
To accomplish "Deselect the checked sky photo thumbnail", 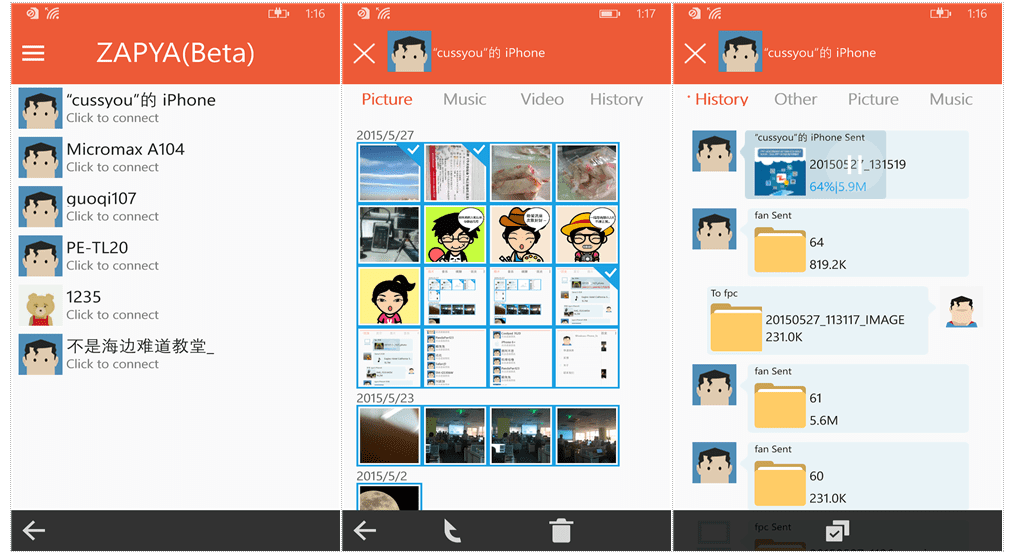I will coord(389,172).
